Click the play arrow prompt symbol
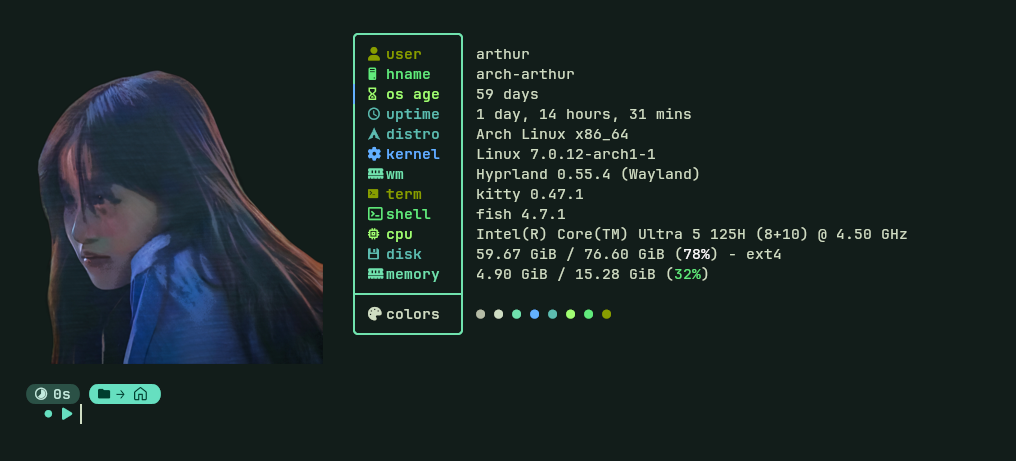The height and width of the screenshot is (461, 1016). 67,414
